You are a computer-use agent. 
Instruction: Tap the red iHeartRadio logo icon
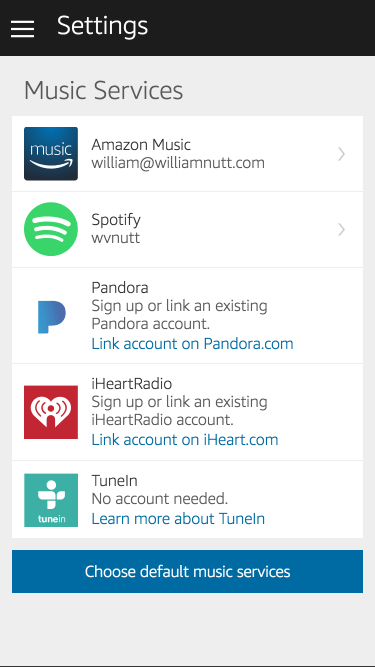(51, 412)
